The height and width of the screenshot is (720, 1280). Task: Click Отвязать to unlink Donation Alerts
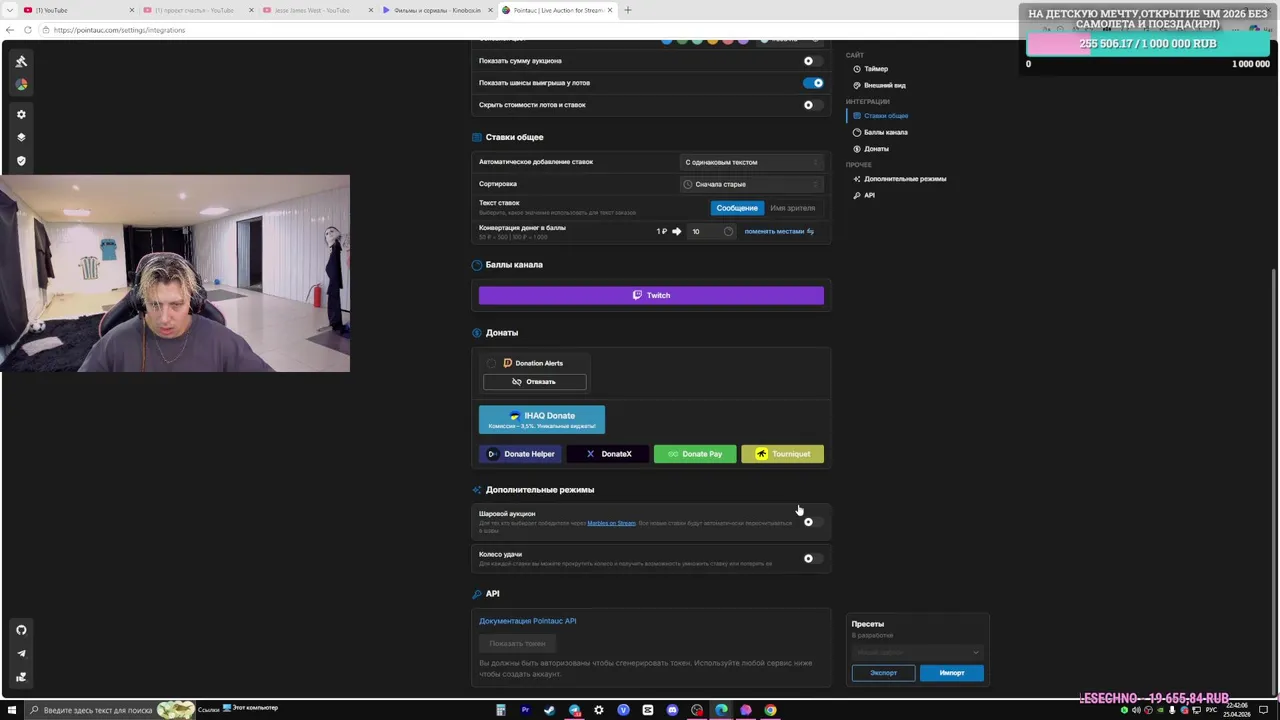535,382
